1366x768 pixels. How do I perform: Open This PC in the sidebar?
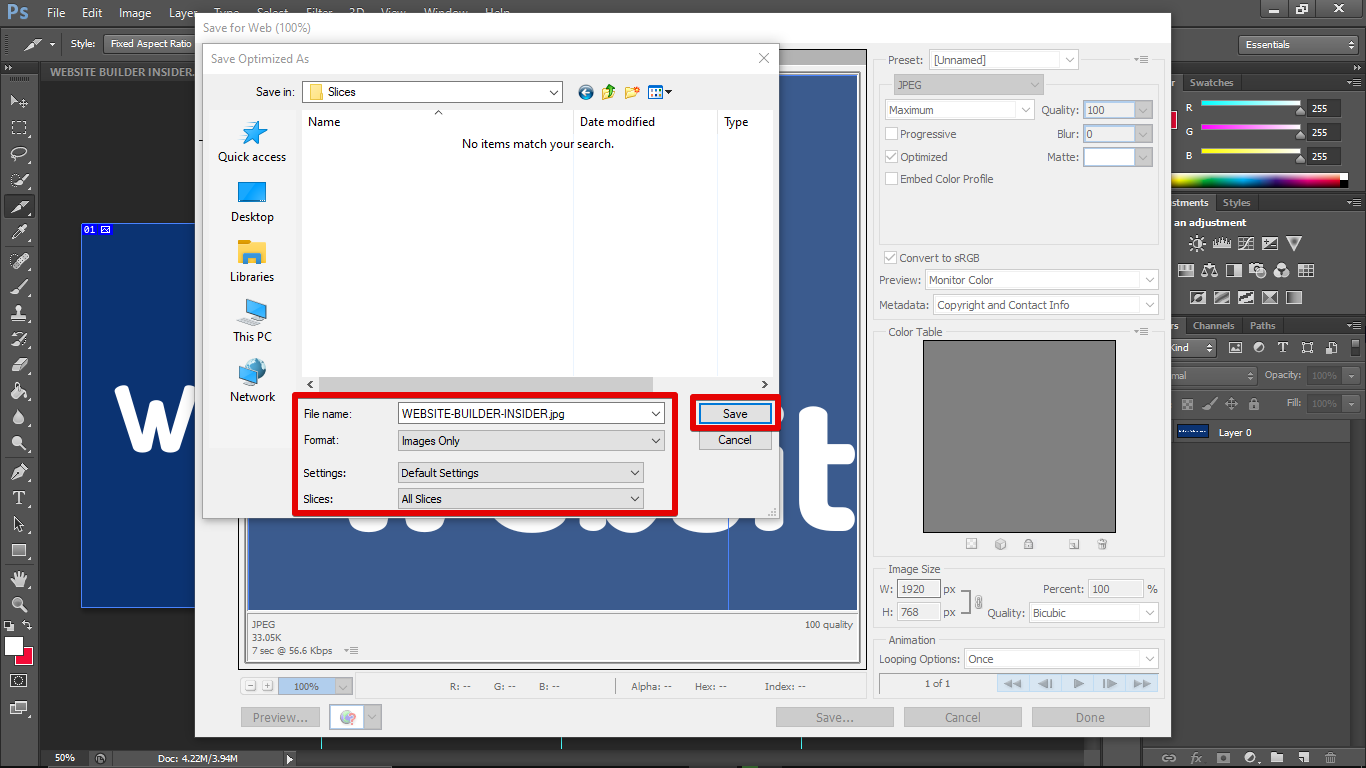[252, 321]
